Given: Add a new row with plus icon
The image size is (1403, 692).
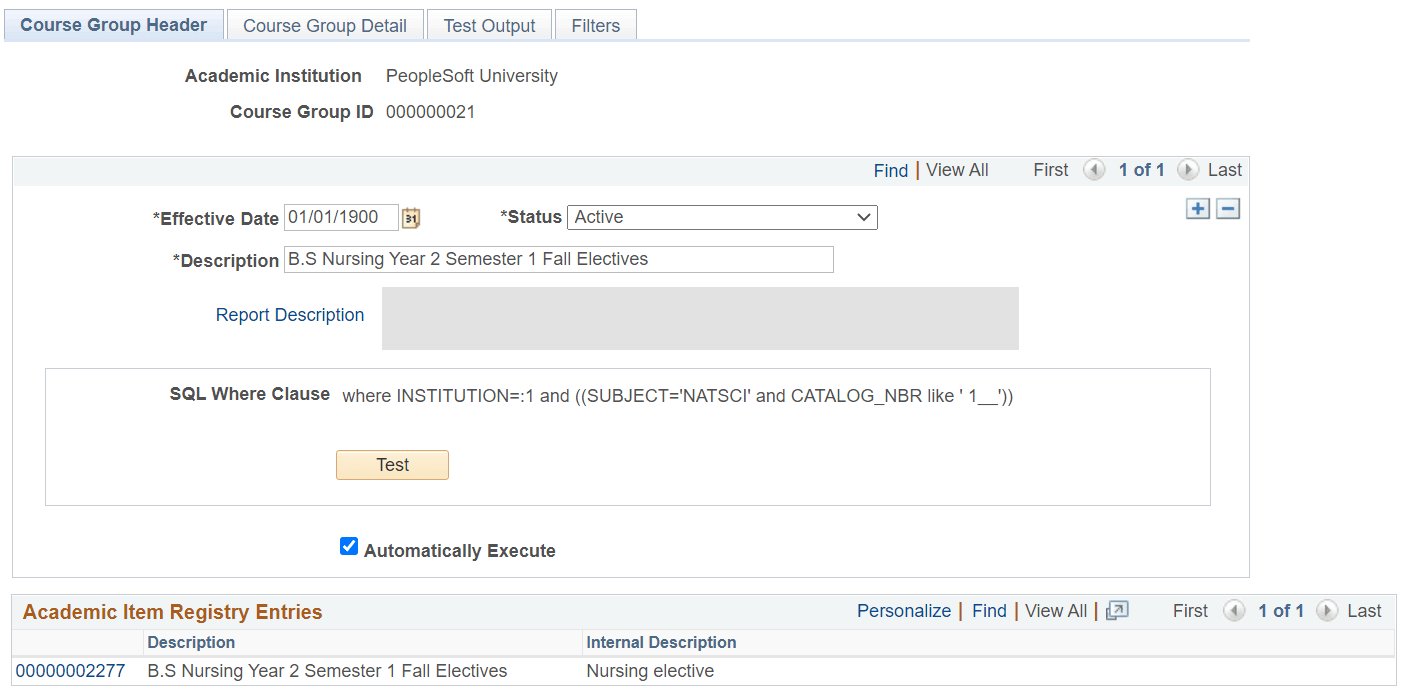Looking at the screenshot, I should click(x=1197, y=209).
